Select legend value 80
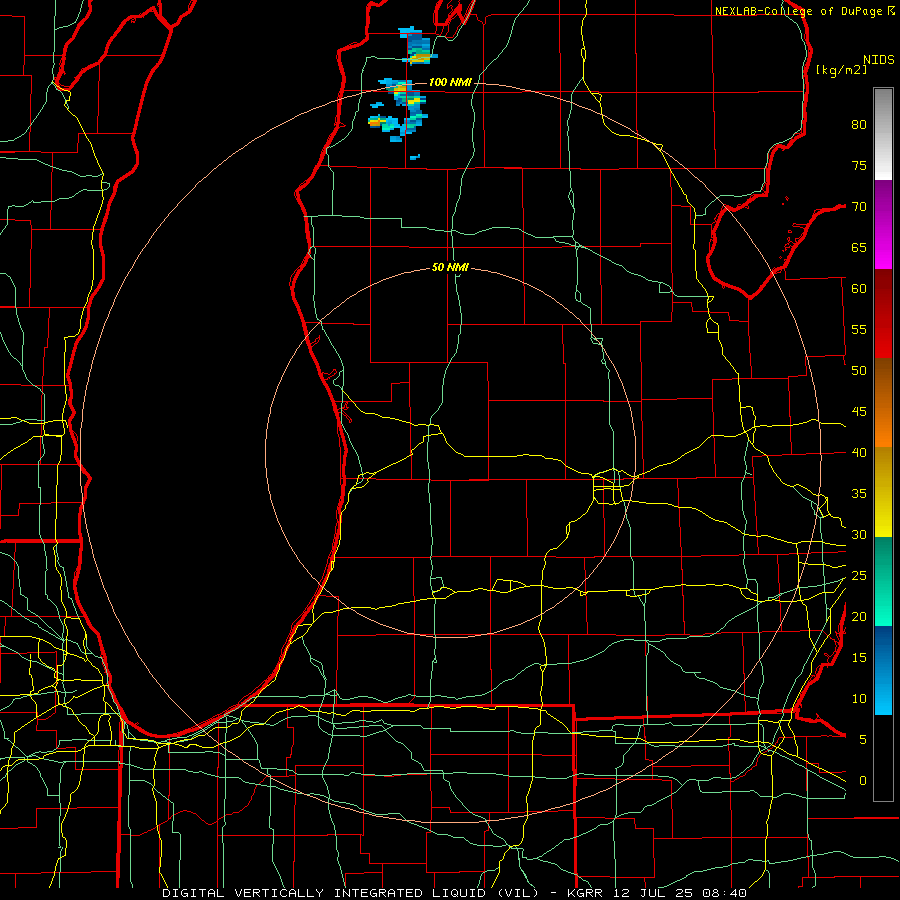Screen dimensions: 900x900 (x=859, y=125)
